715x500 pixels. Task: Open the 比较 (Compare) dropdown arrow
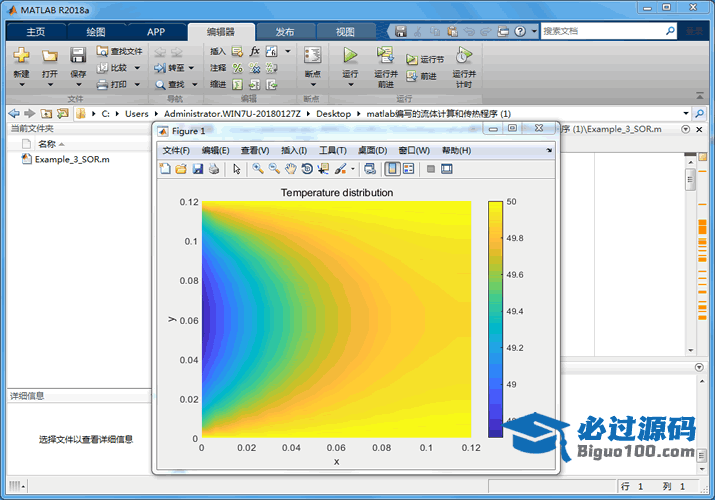pos(137,68)
